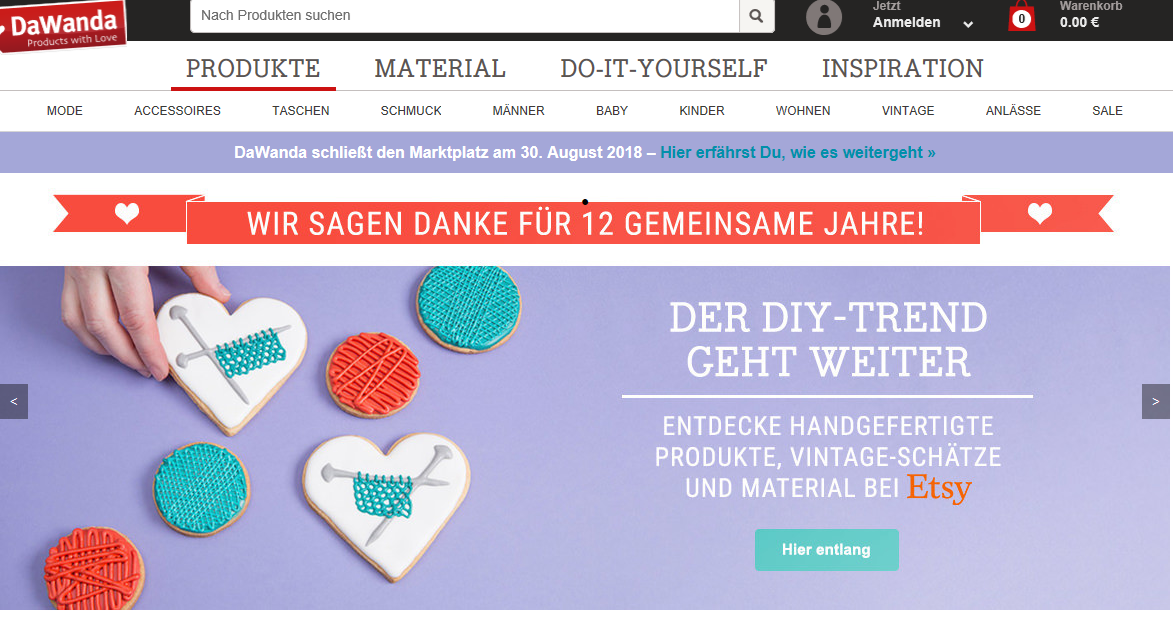Go to homepage via DaWanda logo
The height and width of the screenshot is (620, 1173).
point(64,25)
